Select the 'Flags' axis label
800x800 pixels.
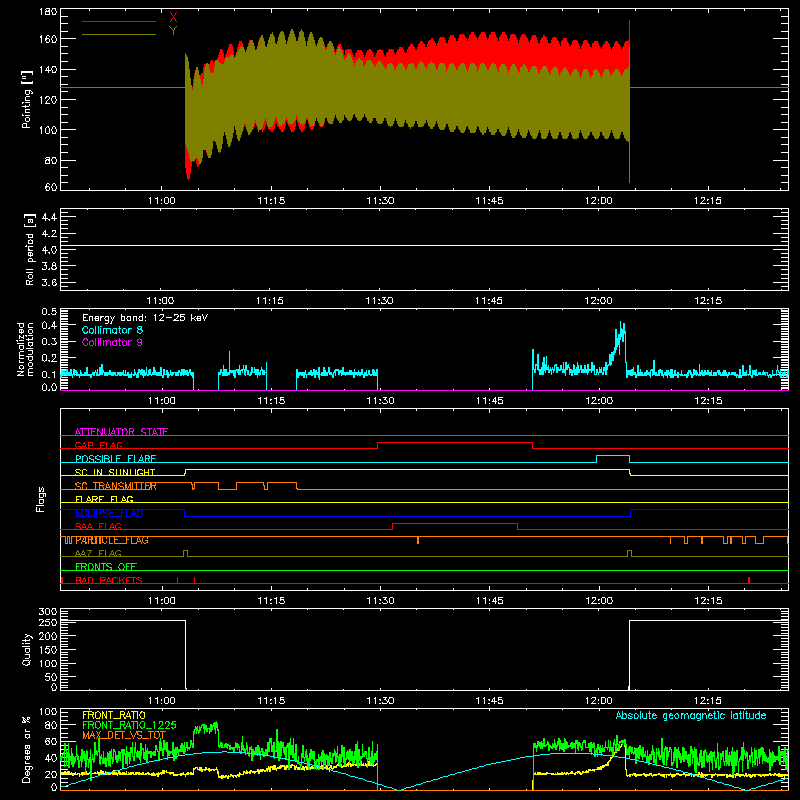tap(40, 499)
